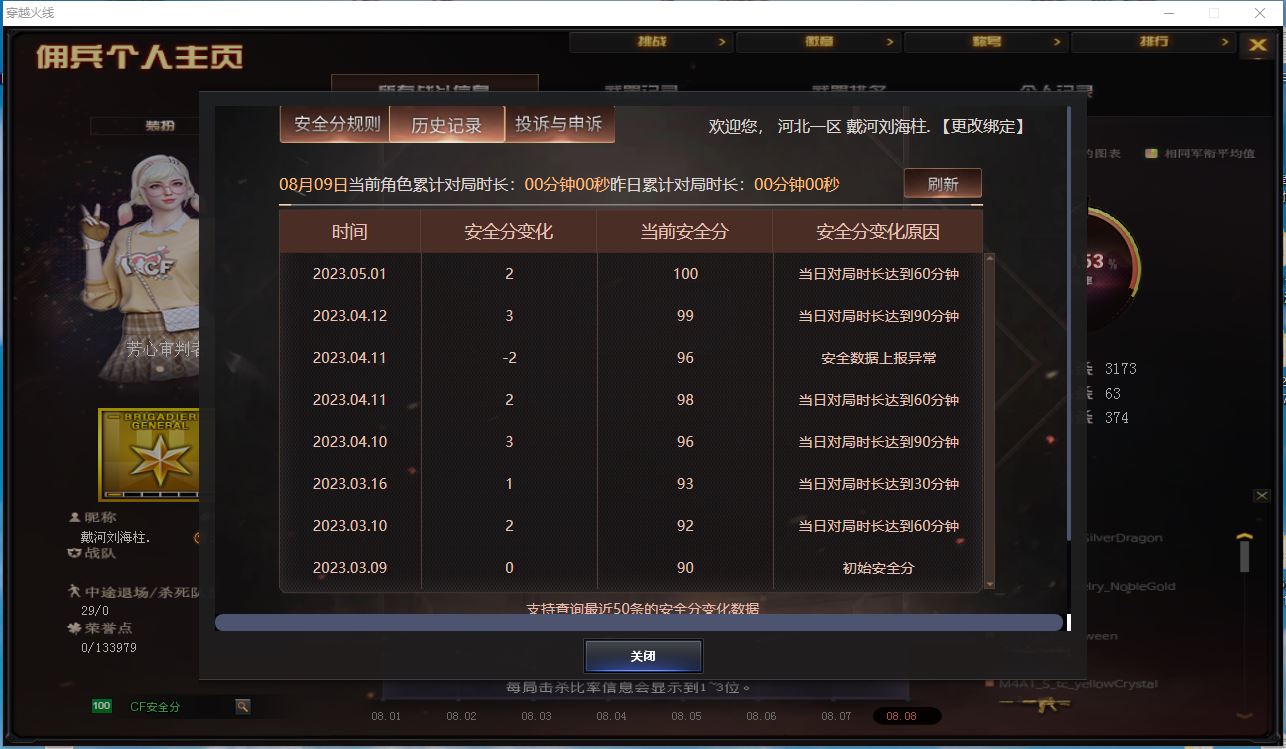
Task: Click the 2023.05.01 date cell
Action: pyautogui.click(x=350, y=274)
